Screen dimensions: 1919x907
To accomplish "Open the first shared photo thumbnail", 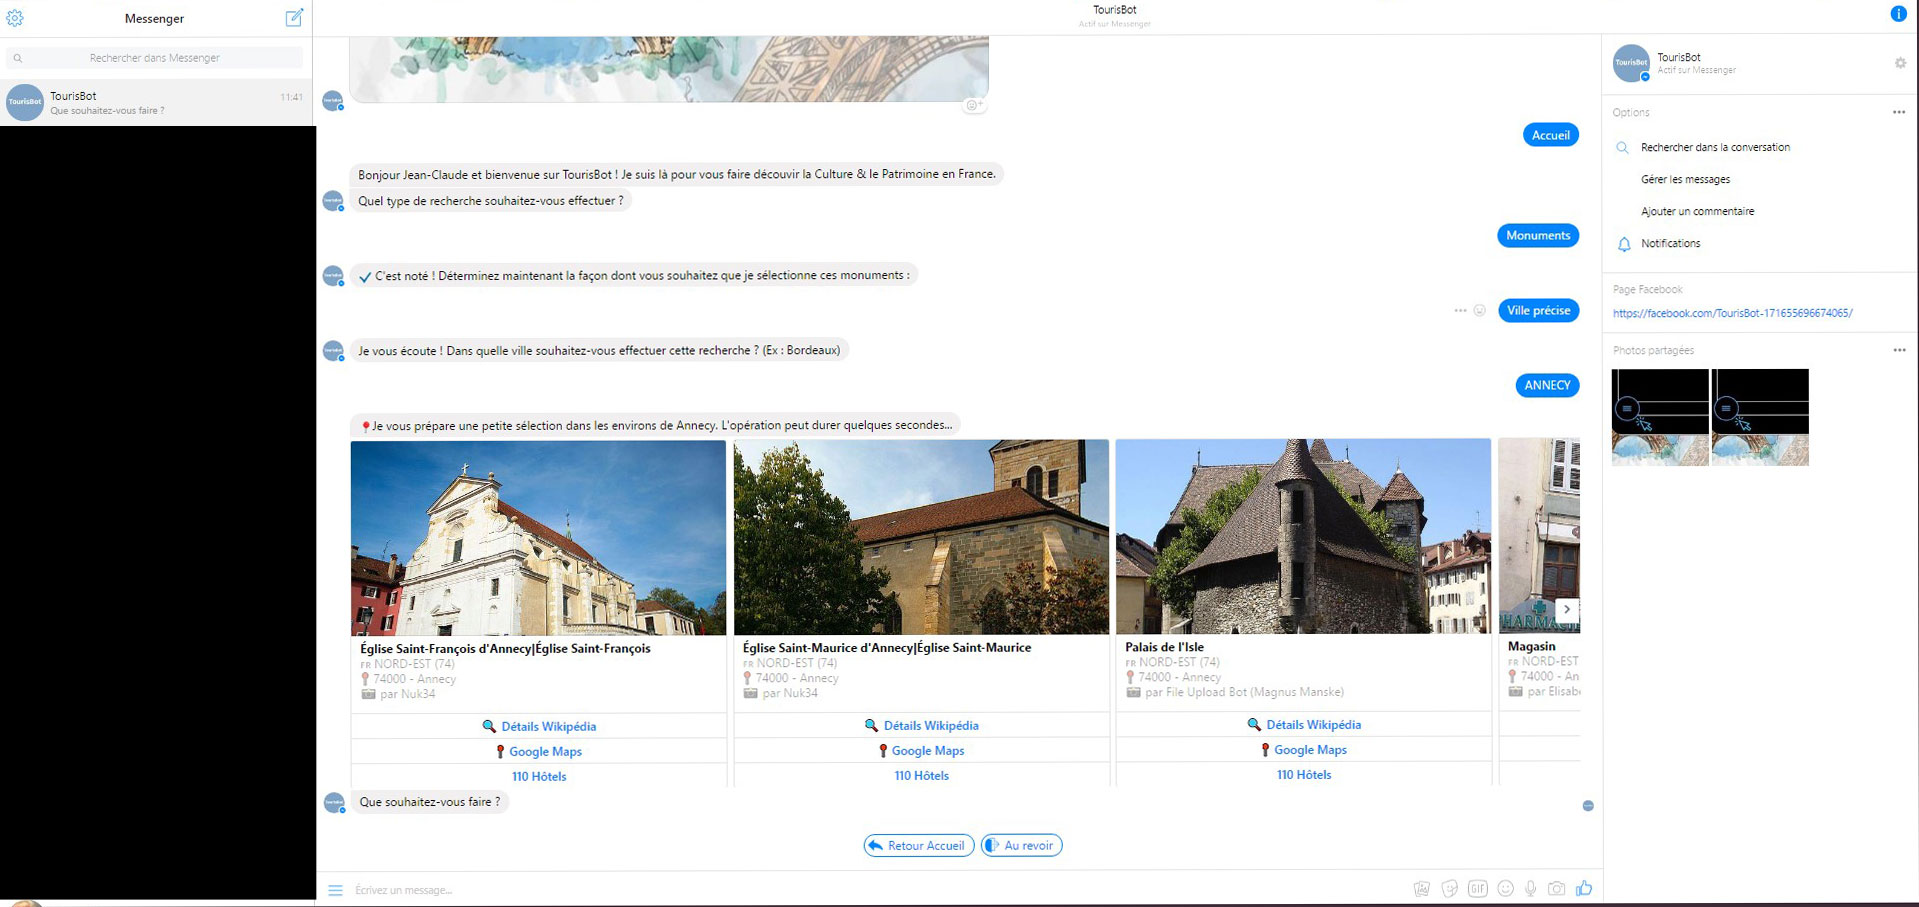I will tap(1660, 417).
